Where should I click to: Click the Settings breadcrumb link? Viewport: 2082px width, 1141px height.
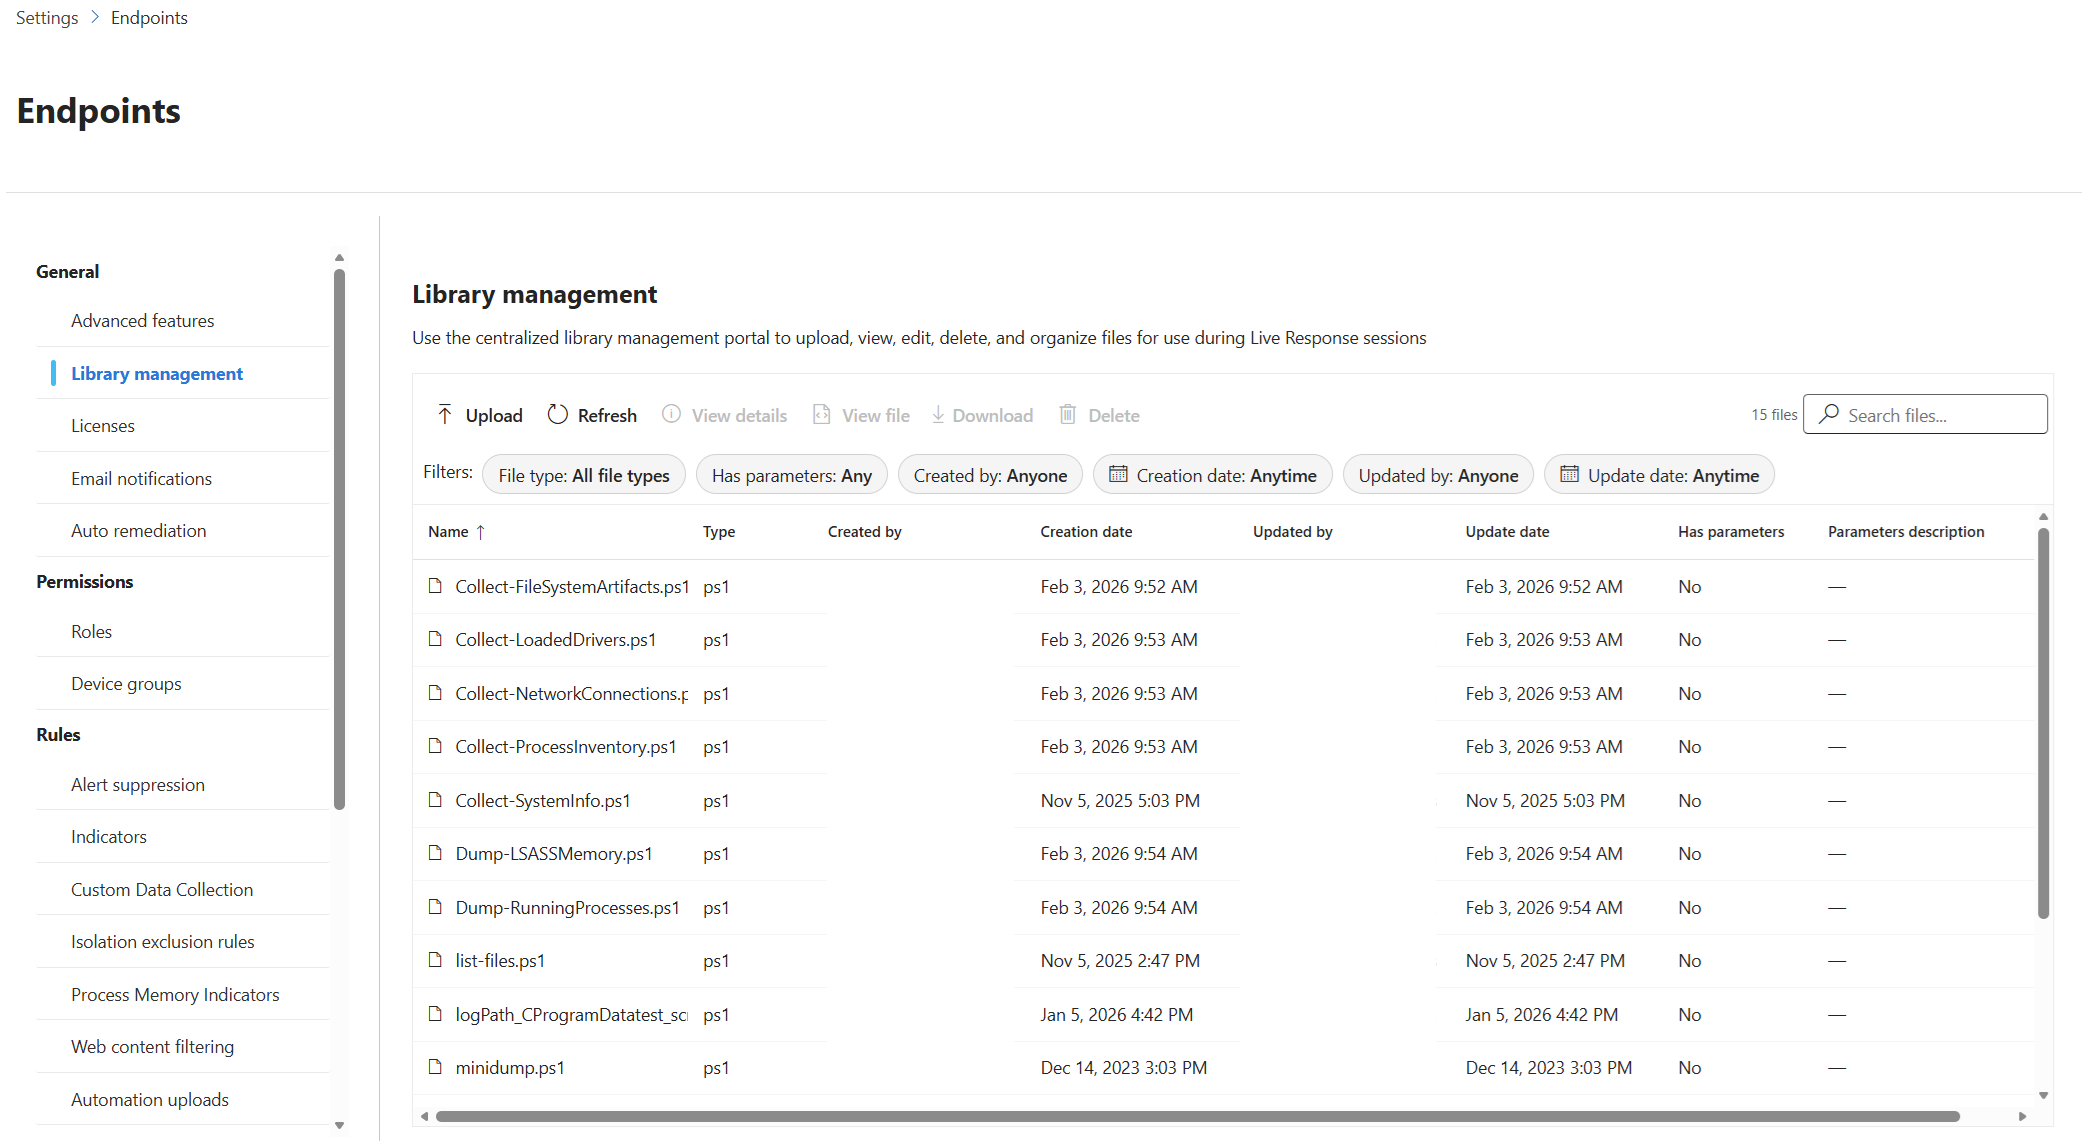point(47,18)
